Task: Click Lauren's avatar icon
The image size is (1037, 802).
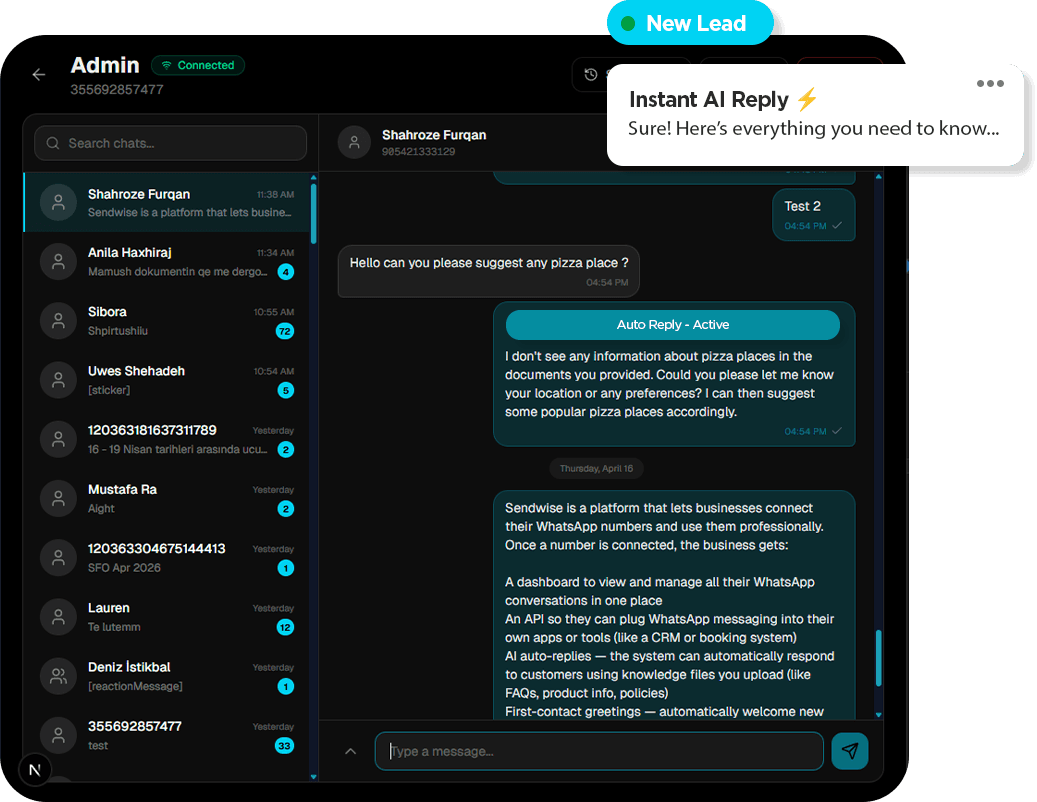Action: [58, 617]
